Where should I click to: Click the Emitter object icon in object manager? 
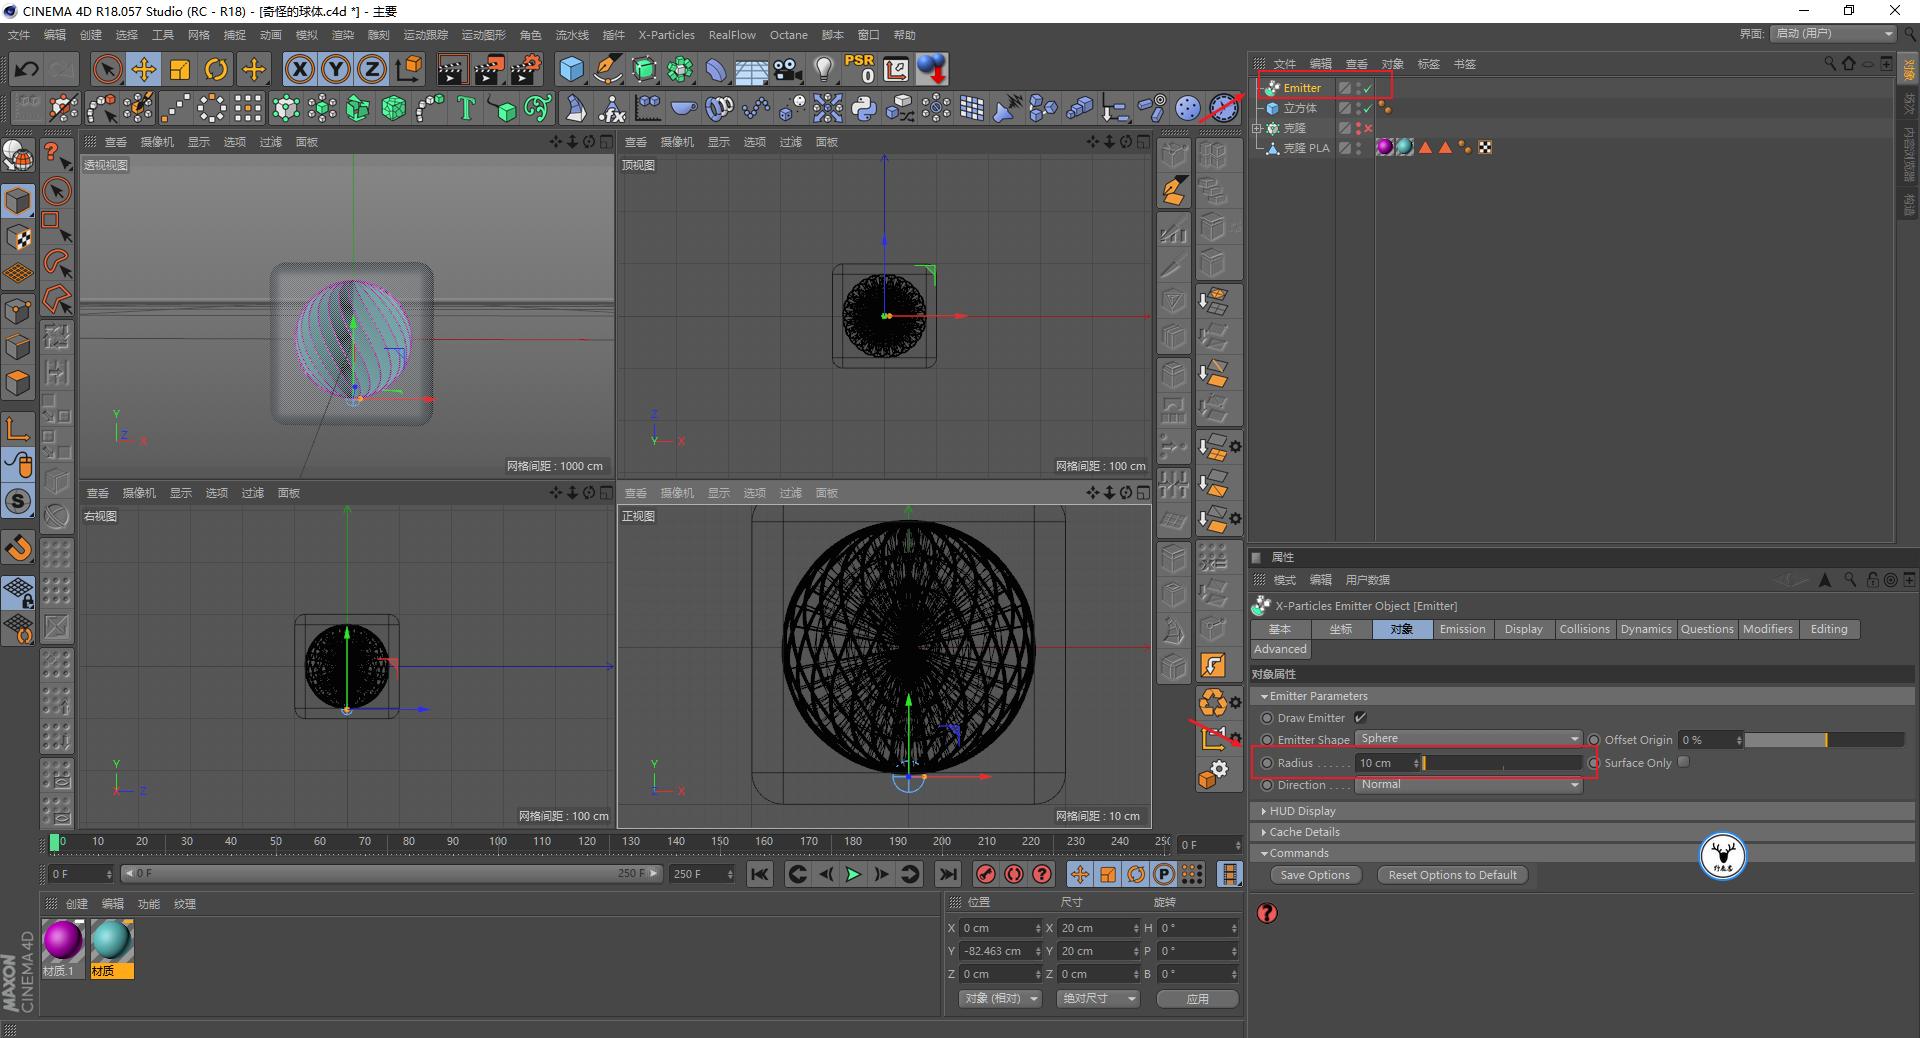[x=1269, y=88]
